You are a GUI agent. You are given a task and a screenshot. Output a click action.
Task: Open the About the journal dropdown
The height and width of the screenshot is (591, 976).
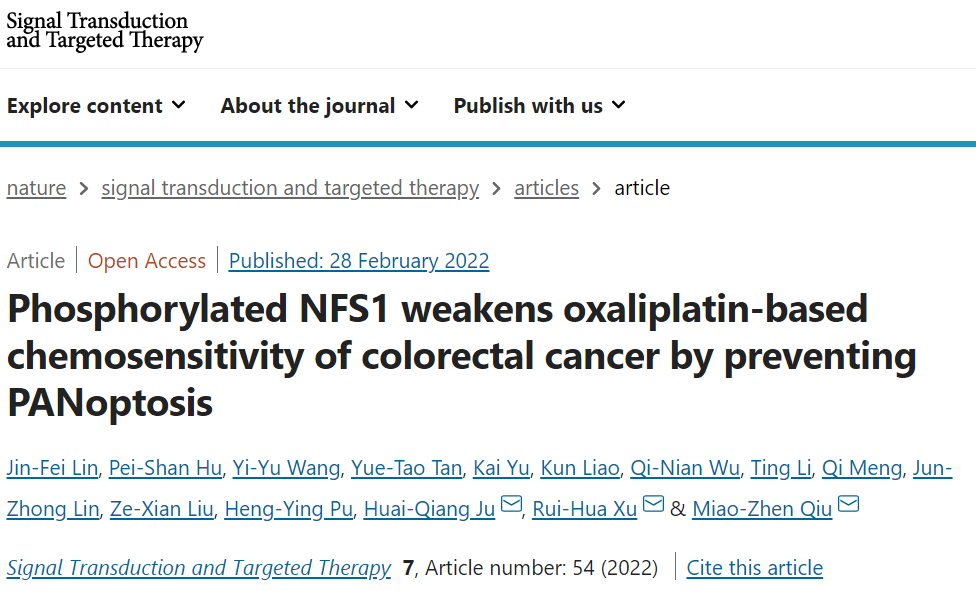[x=320, y=106]
